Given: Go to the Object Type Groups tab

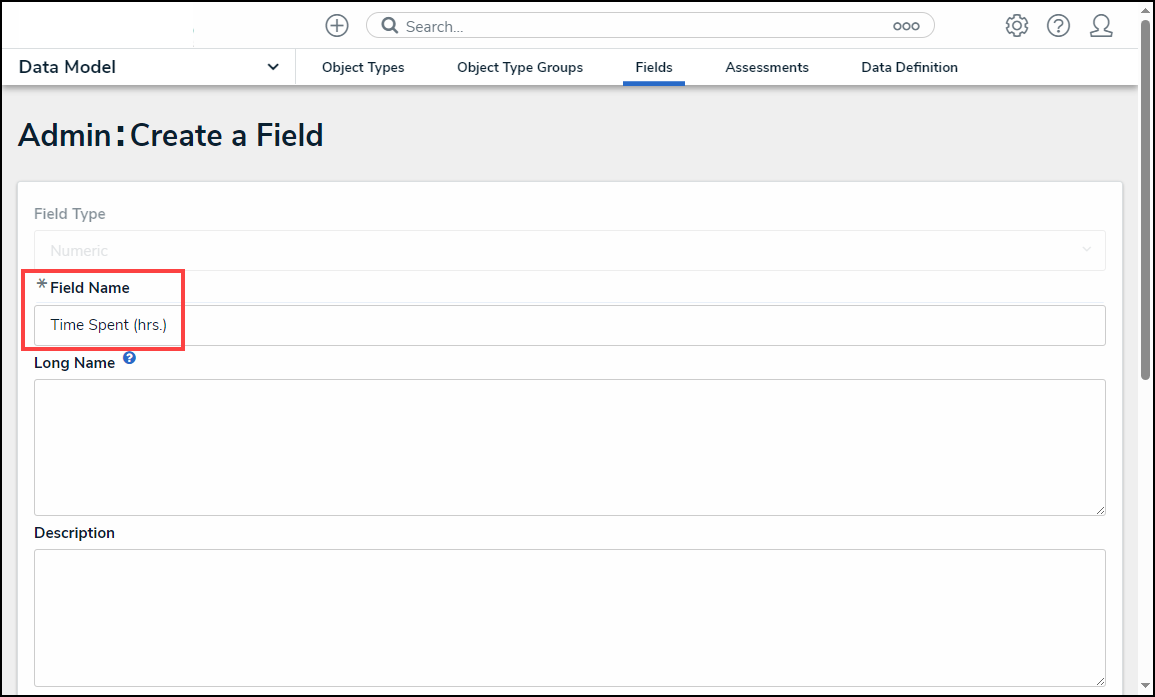Looking at the screenshot, I should (520, 68).
